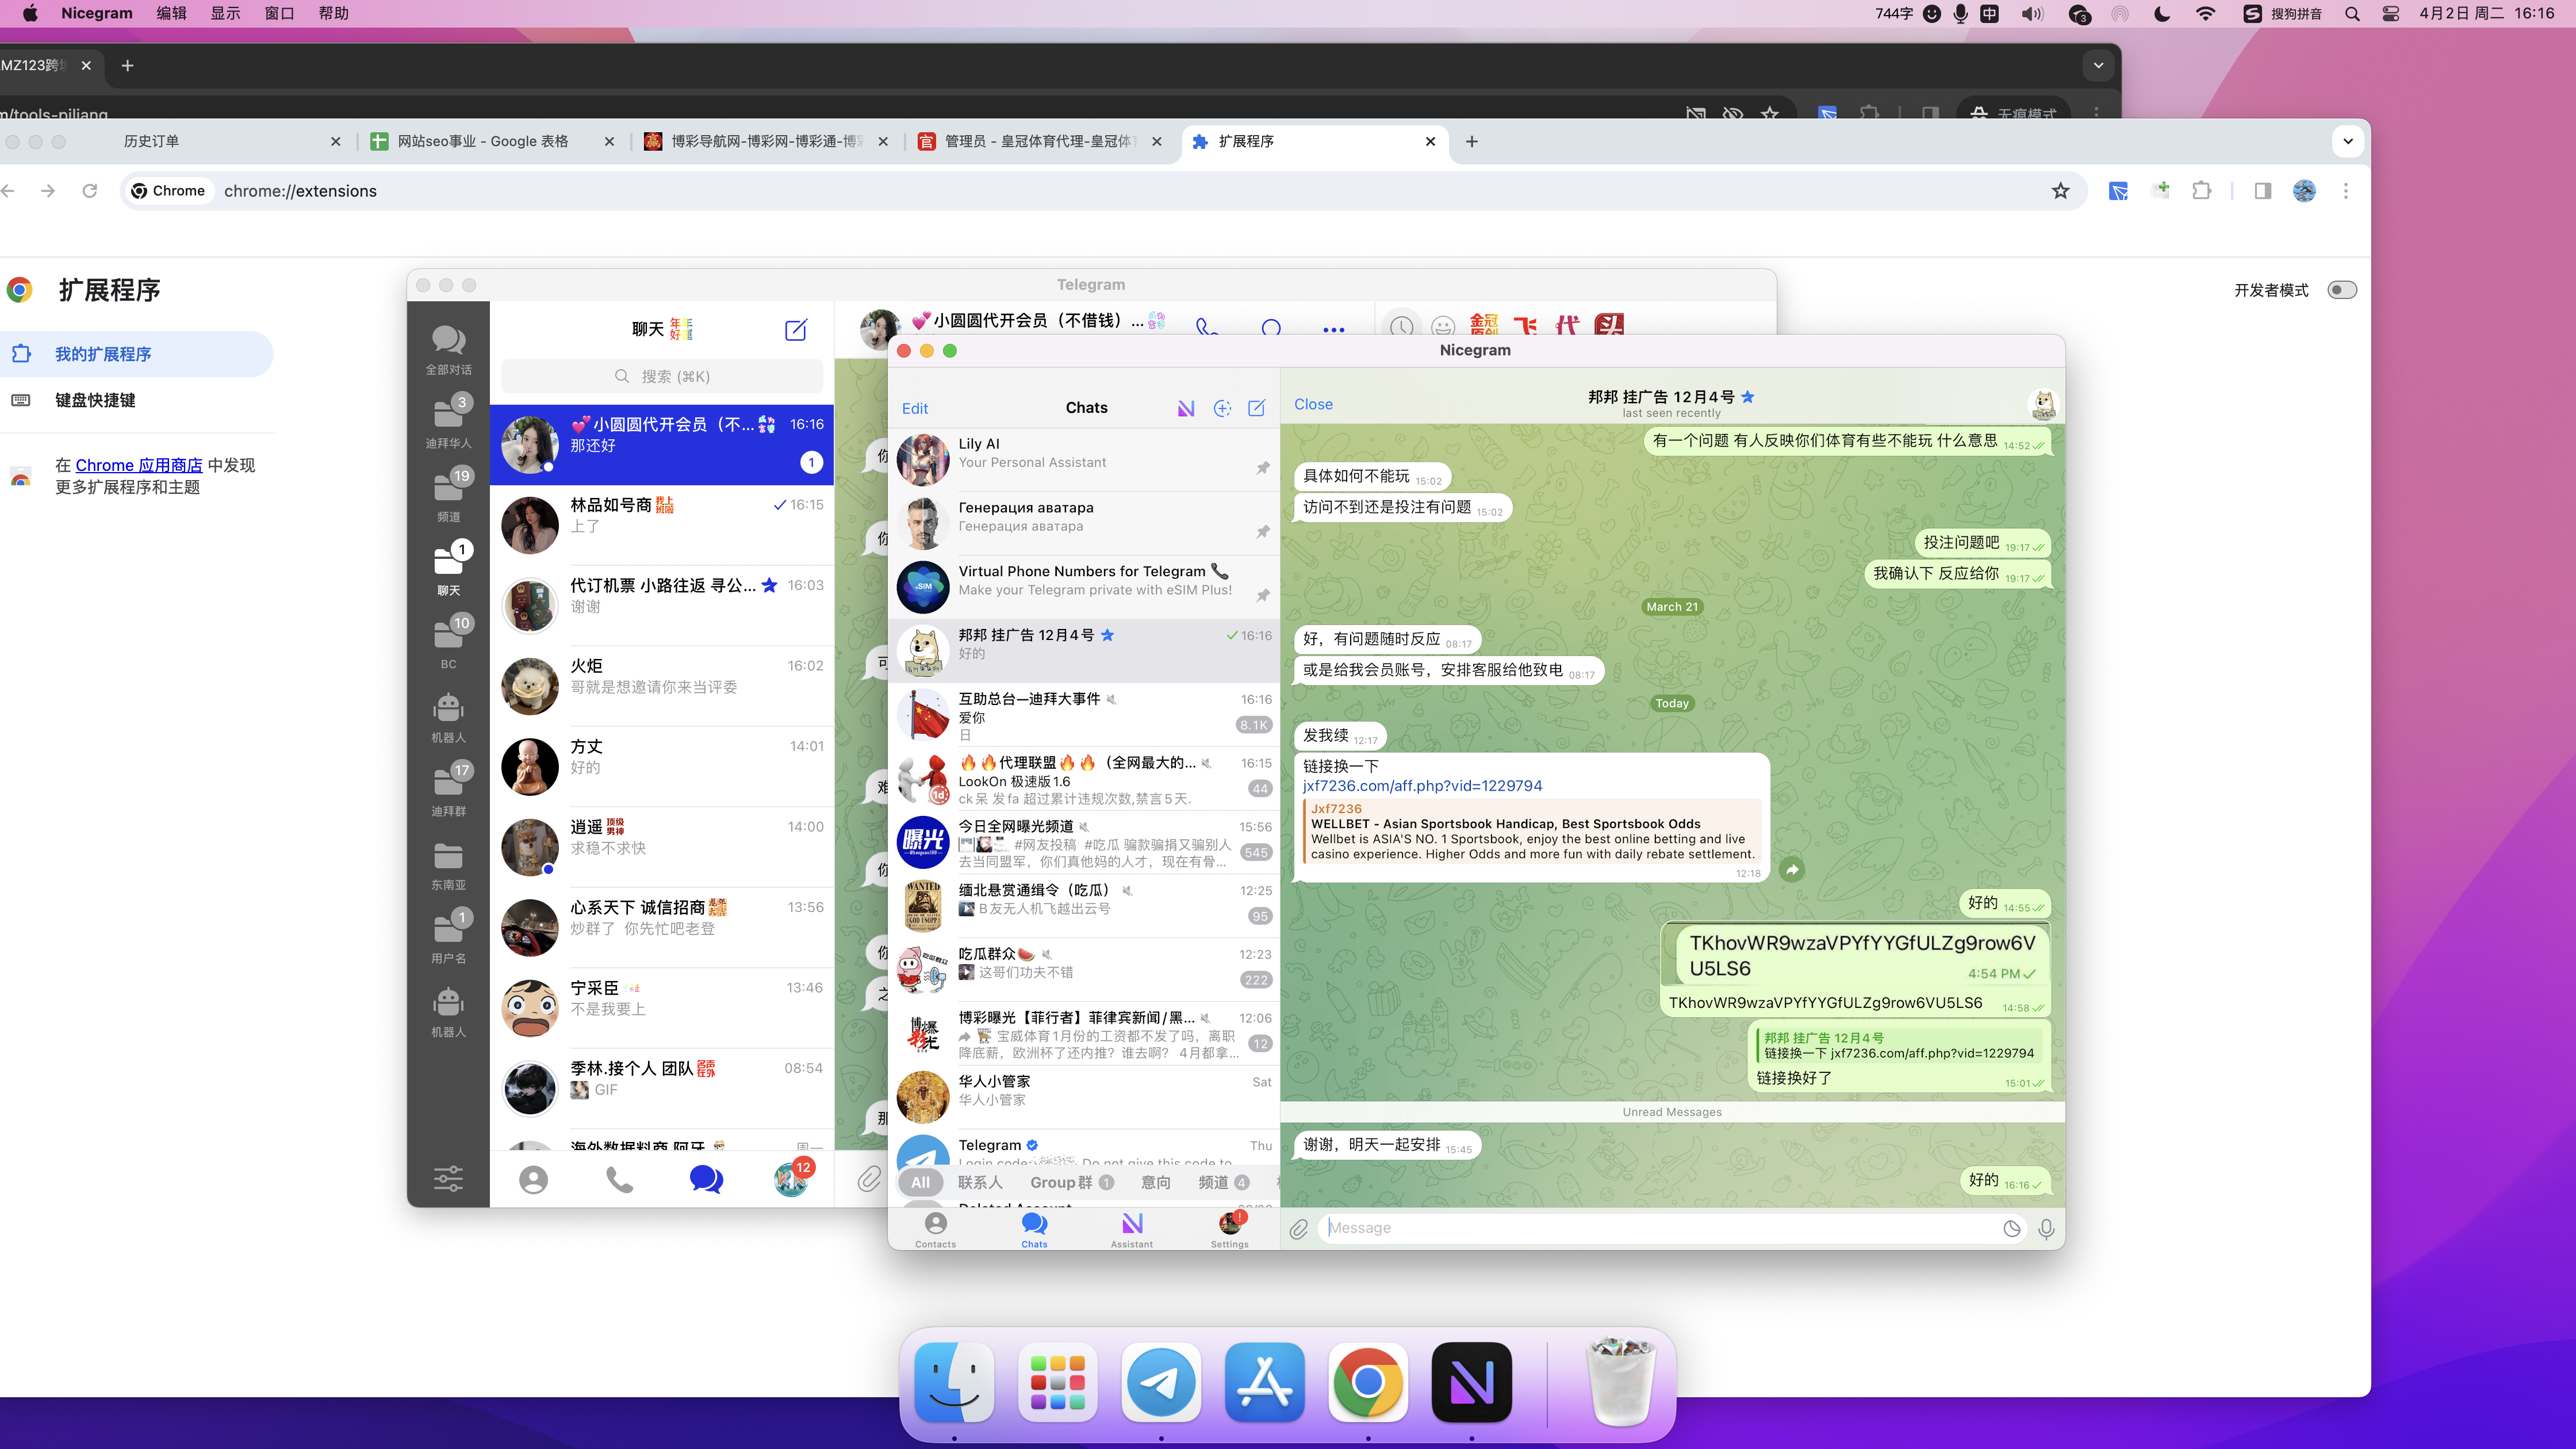Expand the tab search chevron in the extensions window
This screenshot has width=2576, height=1449.
[x=2348, y=141]
